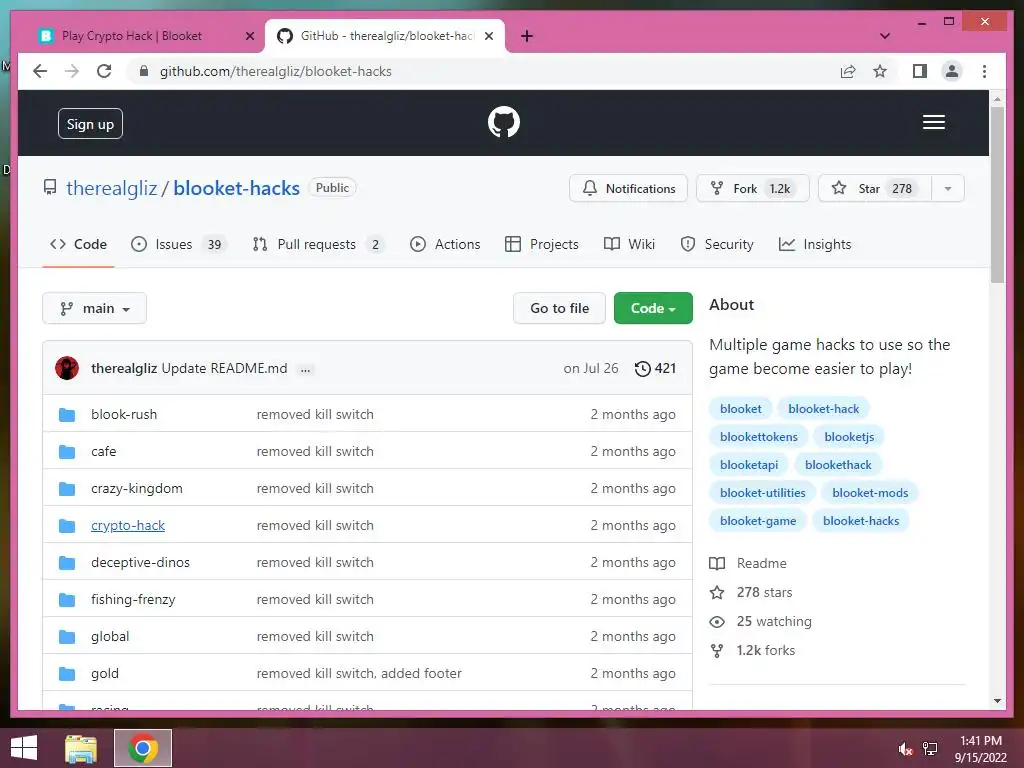
Task: Click therealgliz avatar in commit row
Action: tap(67, 368)
